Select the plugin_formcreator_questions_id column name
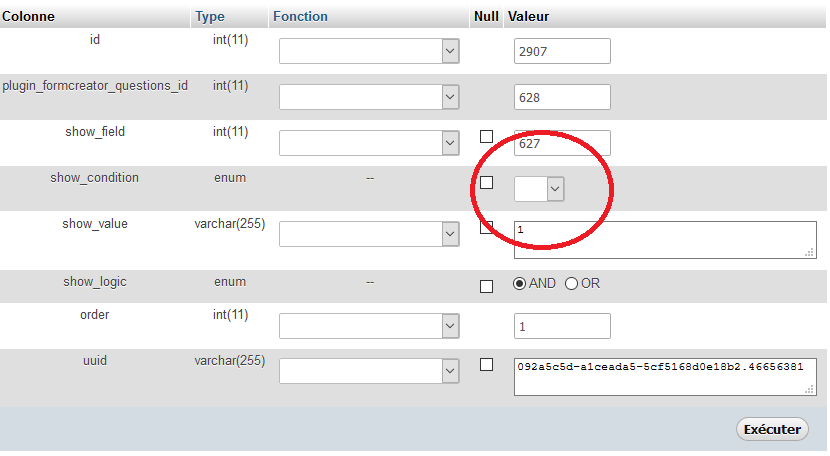The image size is (830, 456). [x=95, y=86]
